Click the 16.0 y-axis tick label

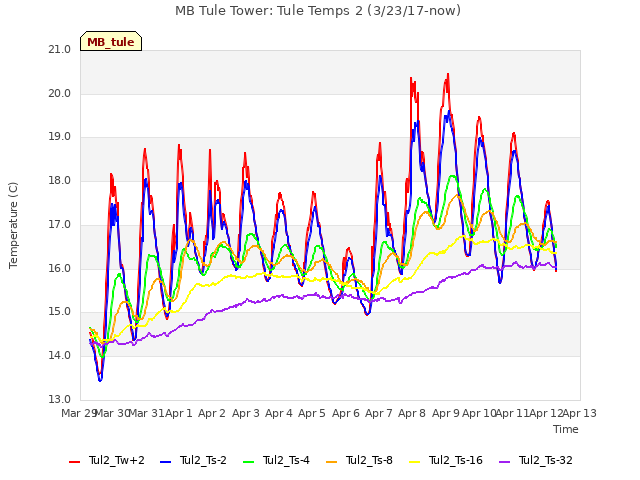60,268
